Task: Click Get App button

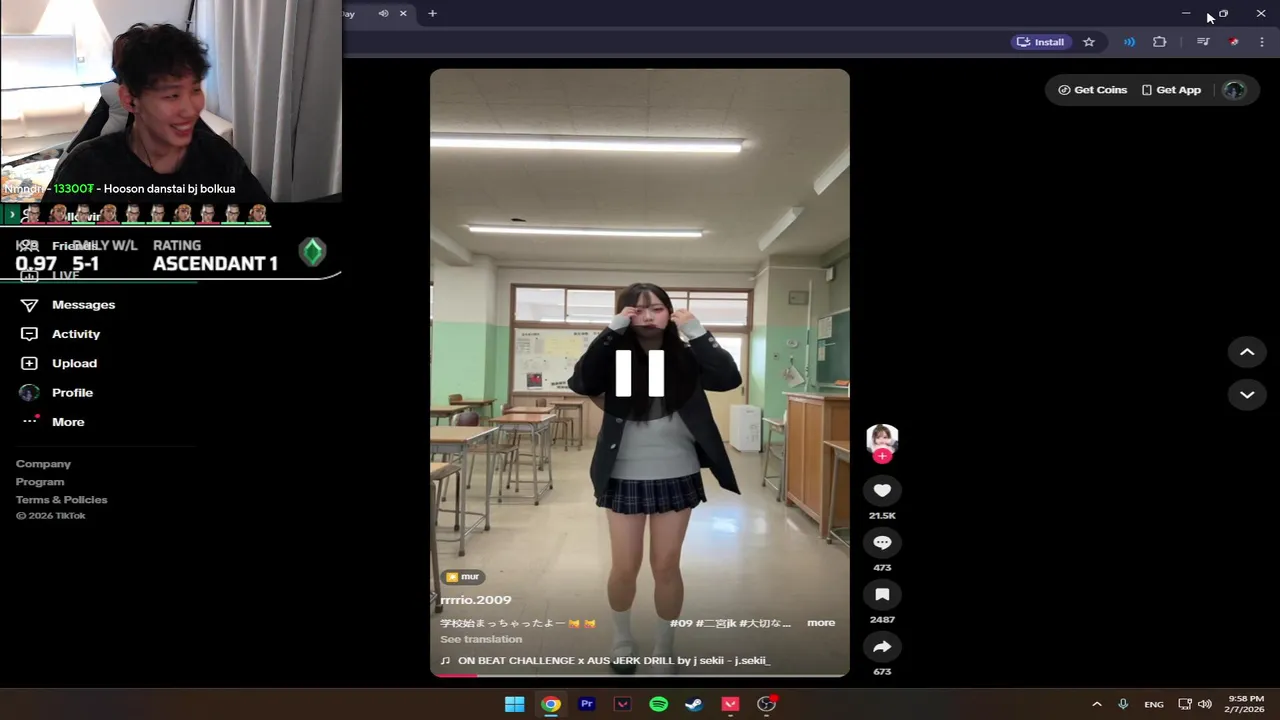Action: click(1171, 90)
